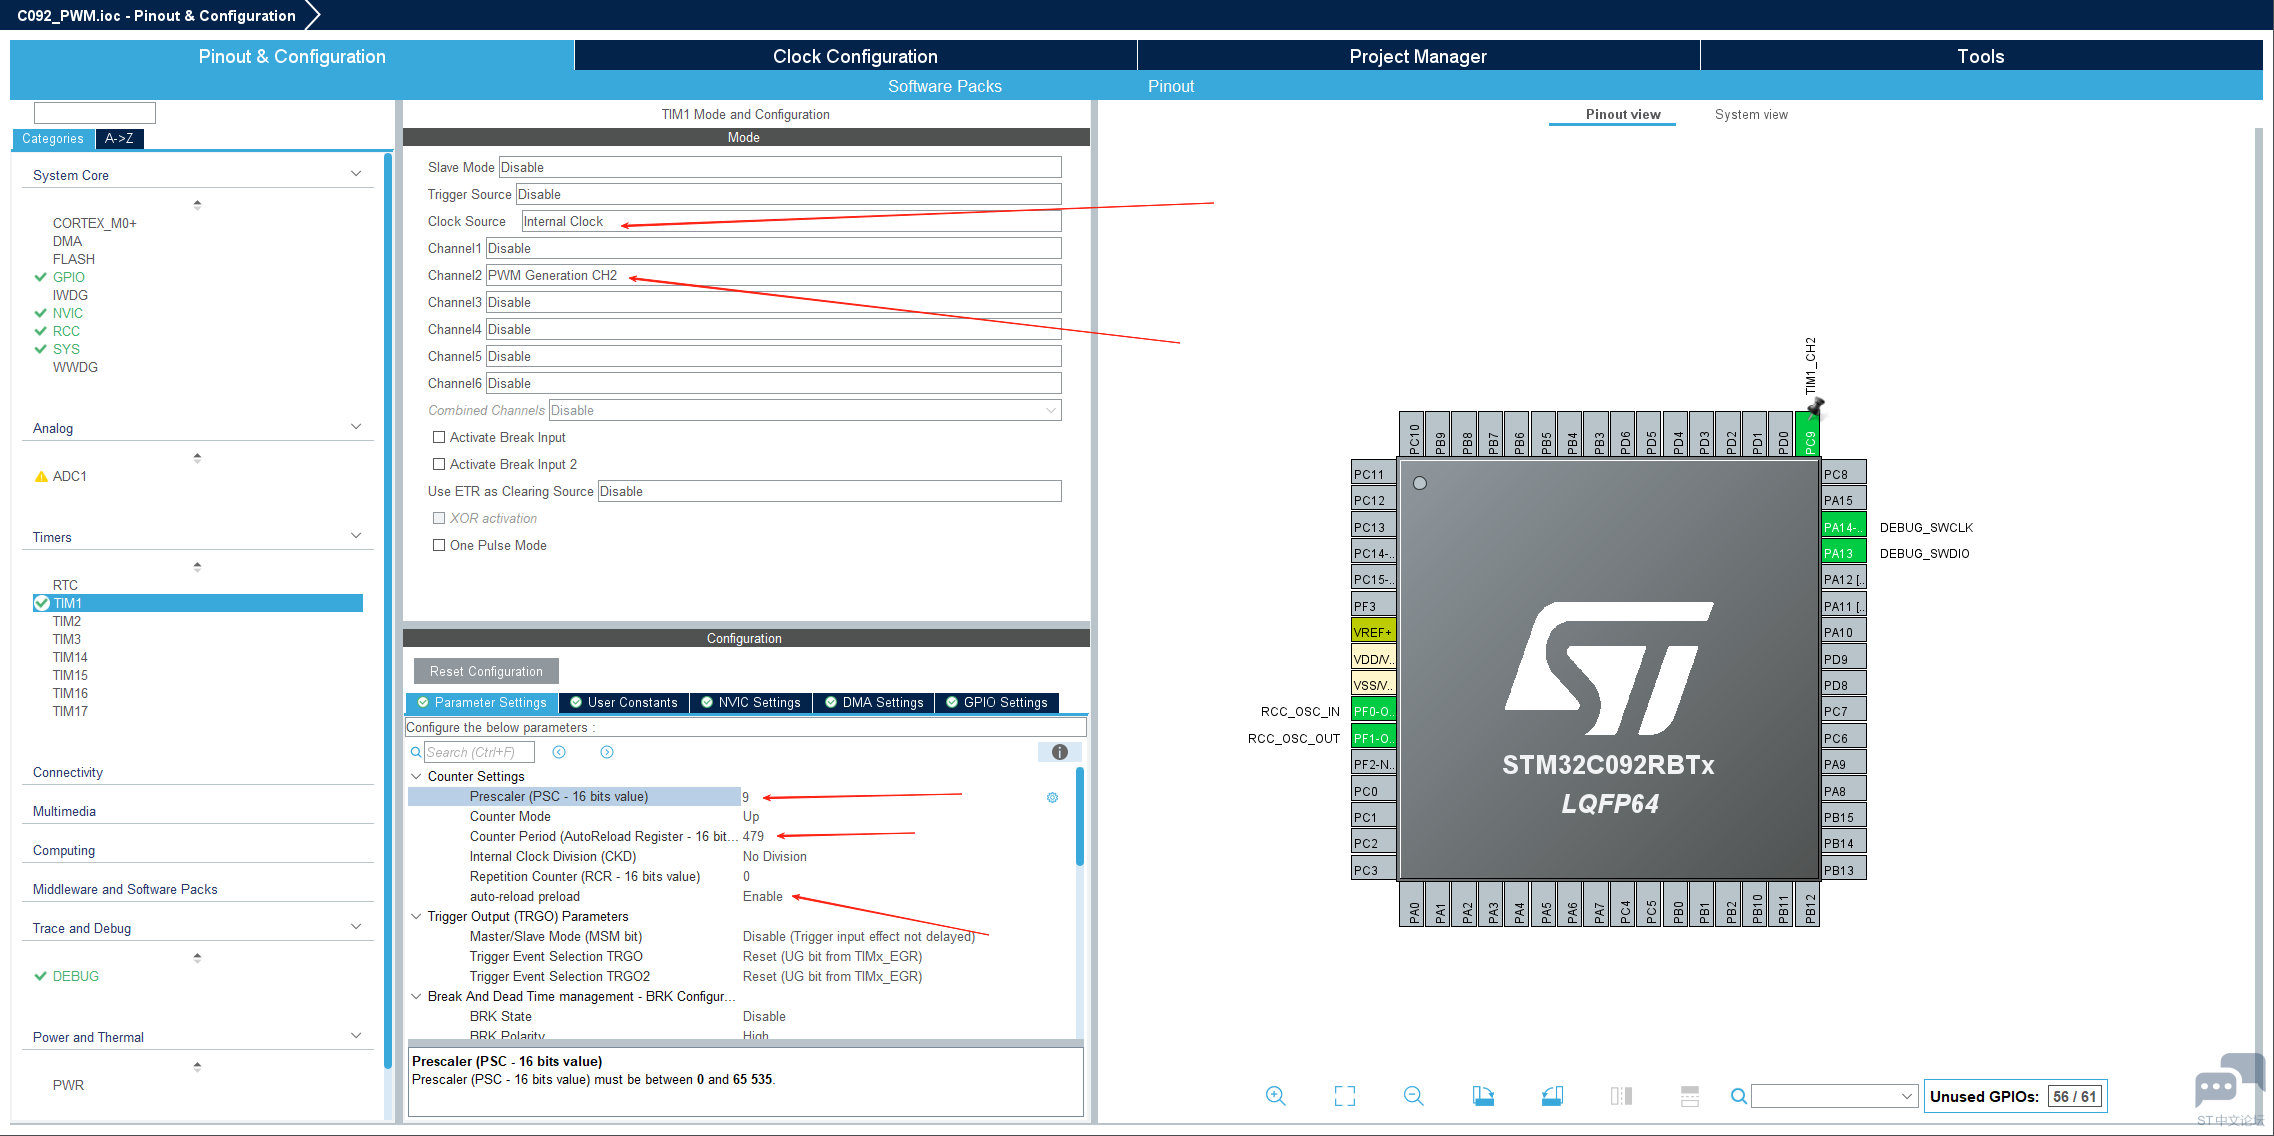Rotate the chip counter-clockwise icon
The height and width of the screenshot is (1136, 2274).
1552,1096
